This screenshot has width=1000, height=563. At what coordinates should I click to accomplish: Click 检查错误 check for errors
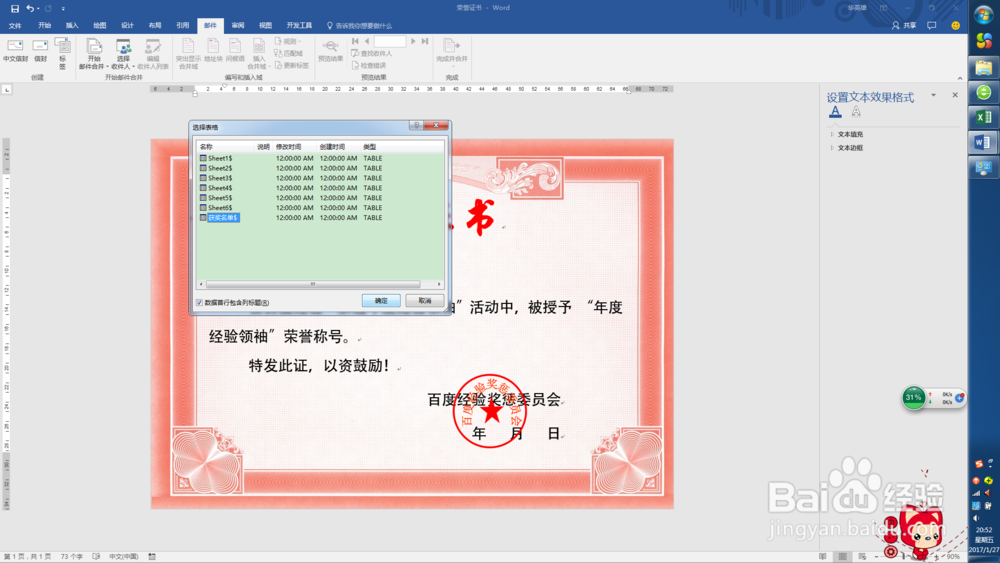pos(369,66)
